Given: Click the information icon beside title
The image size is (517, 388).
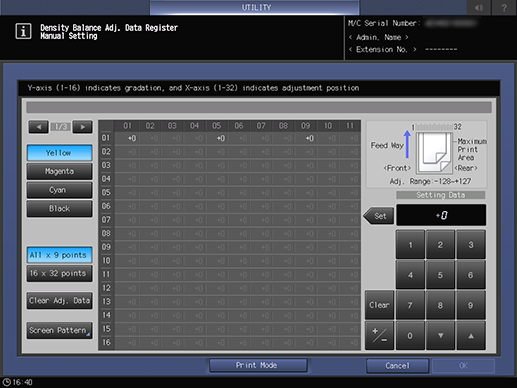Looking at the screenshot, I should 23,32.
